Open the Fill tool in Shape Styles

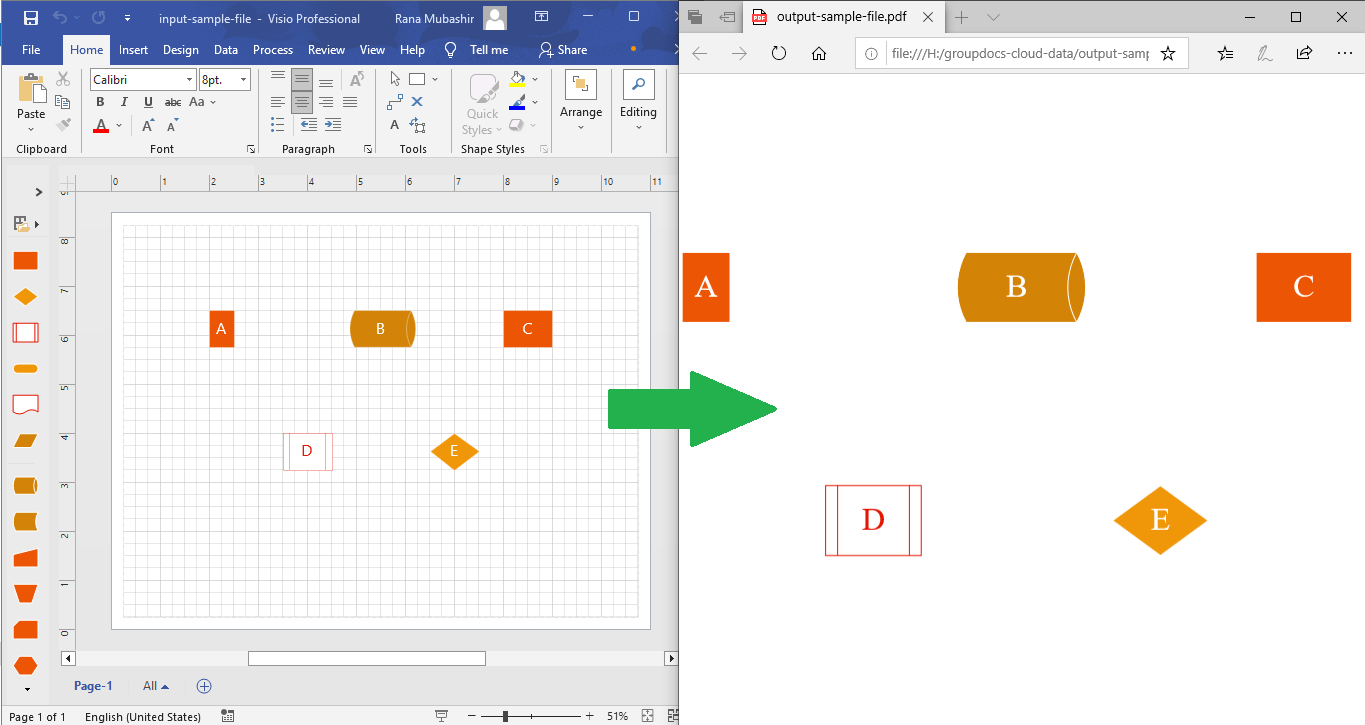tap(517, 79)
